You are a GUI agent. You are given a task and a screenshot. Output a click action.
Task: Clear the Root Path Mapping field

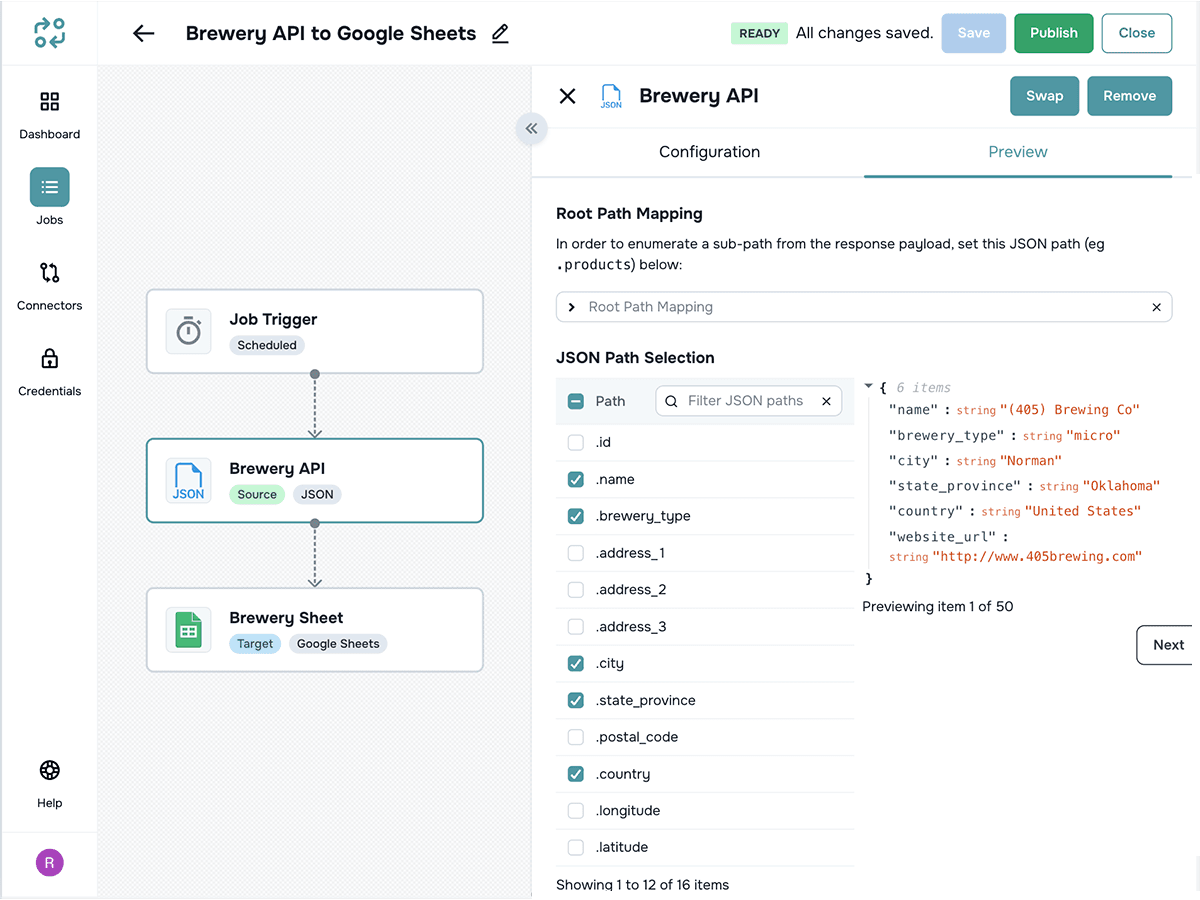[1156, 307]
